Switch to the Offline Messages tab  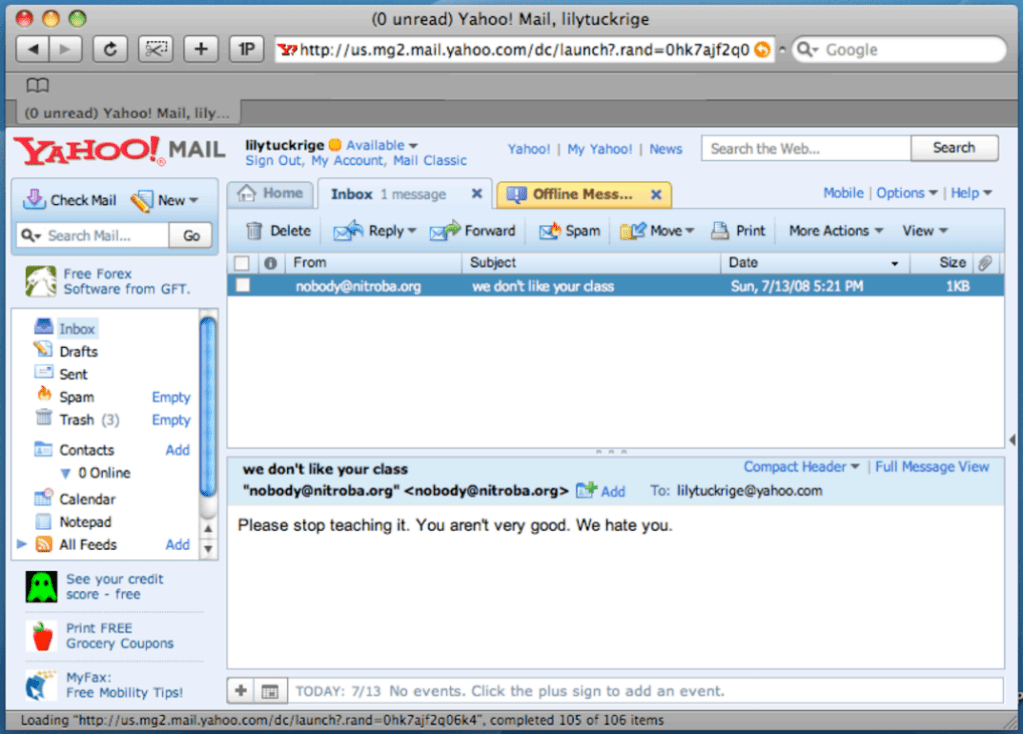coord(582,195)
